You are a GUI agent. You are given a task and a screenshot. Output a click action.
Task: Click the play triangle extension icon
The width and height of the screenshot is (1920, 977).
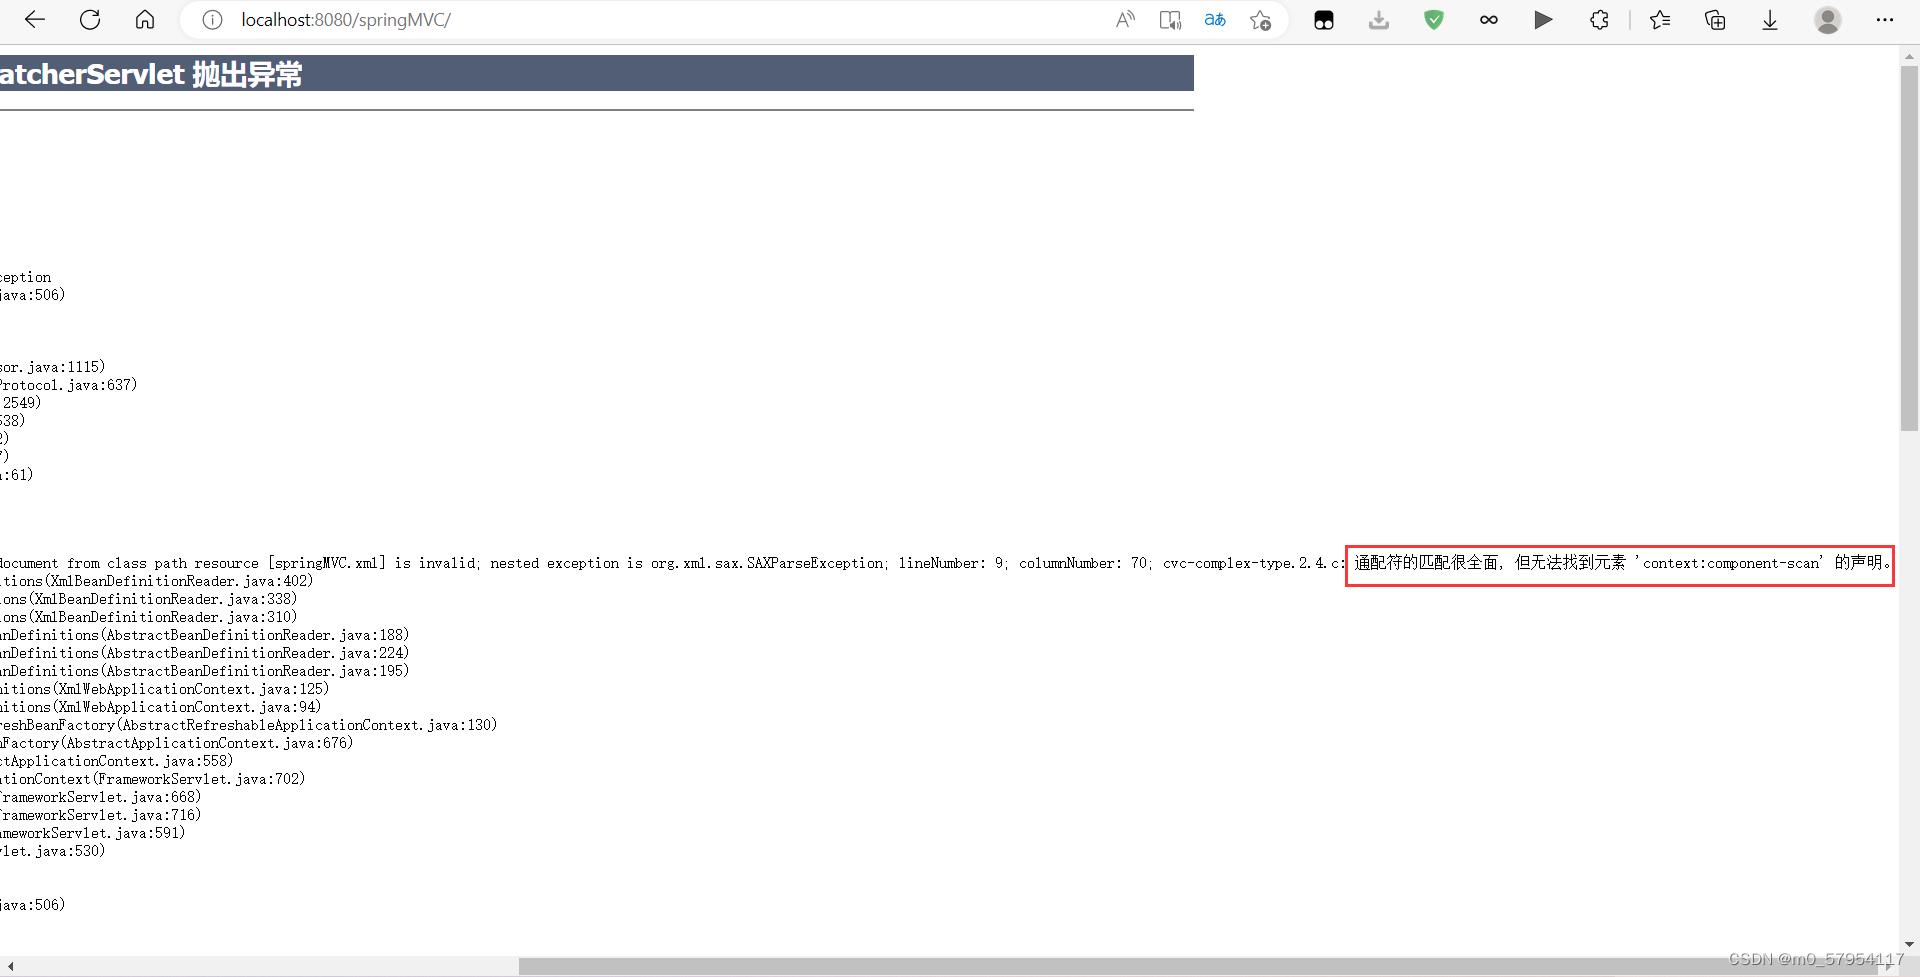click(1544, 20)
